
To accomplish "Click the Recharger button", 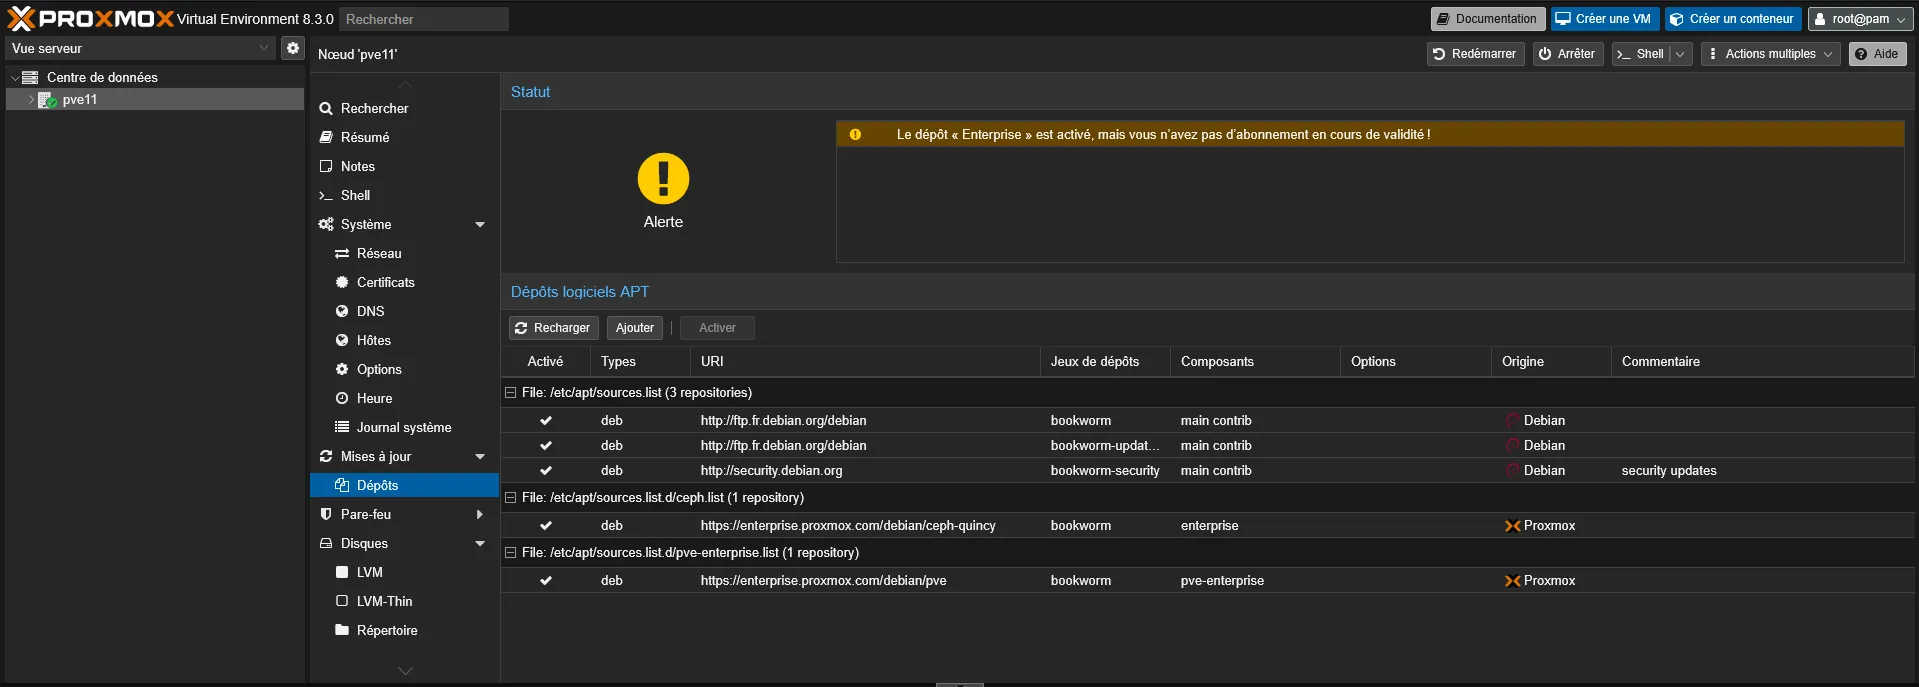I will (553, 328).
